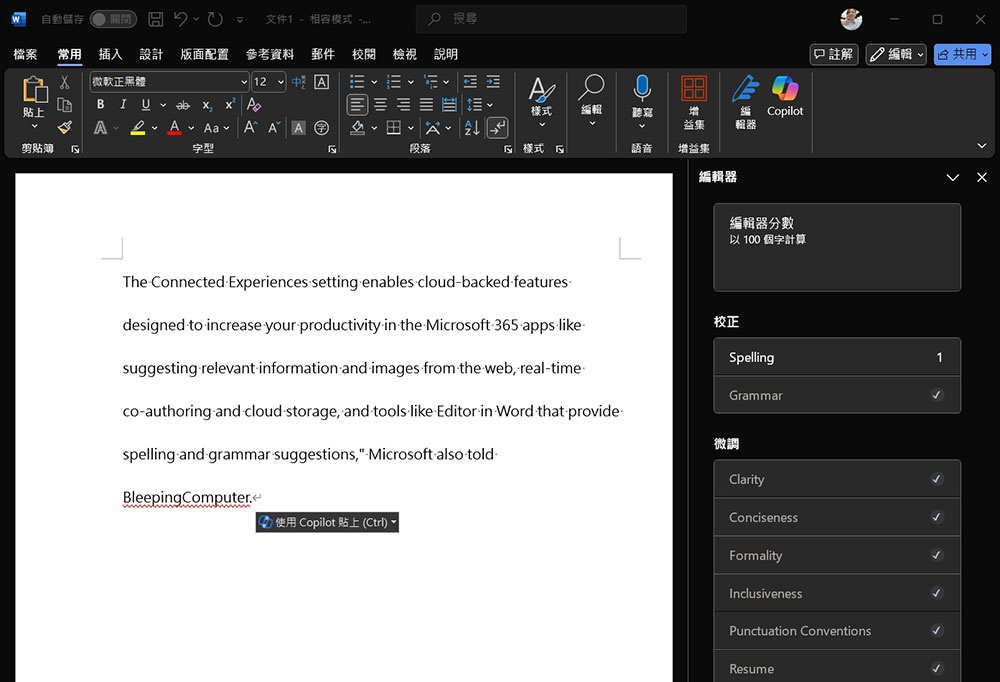
Task: Apply Superscript formatting
Action: (230, 105)
